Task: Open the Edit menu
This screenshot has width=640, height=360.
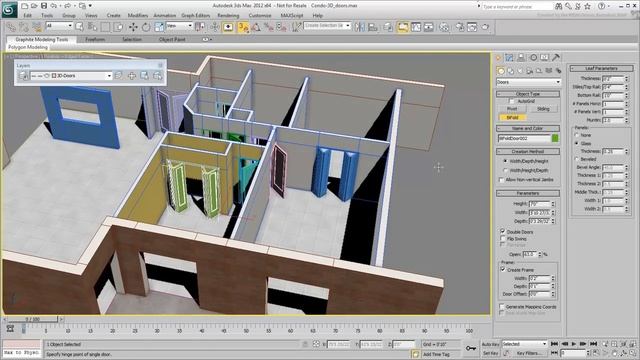Action: [28, 16]
